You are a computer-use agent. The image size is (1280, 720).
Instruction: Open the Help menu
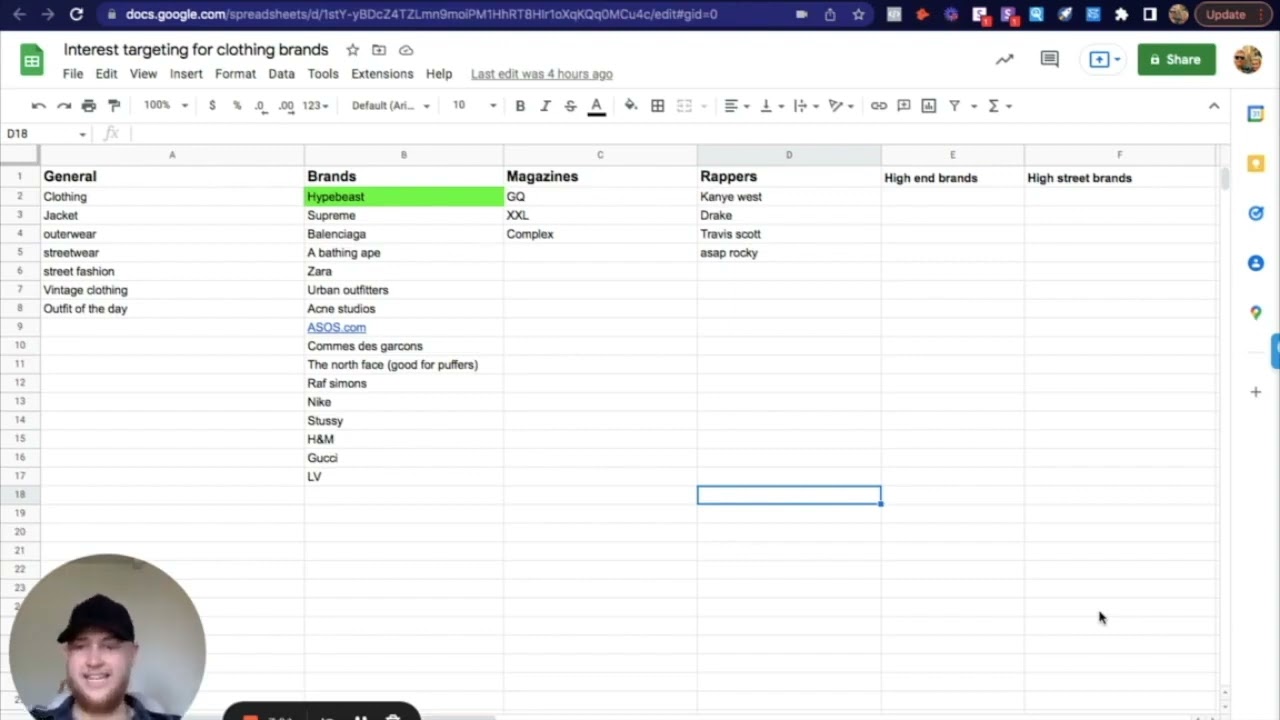(x=439, y=74)
